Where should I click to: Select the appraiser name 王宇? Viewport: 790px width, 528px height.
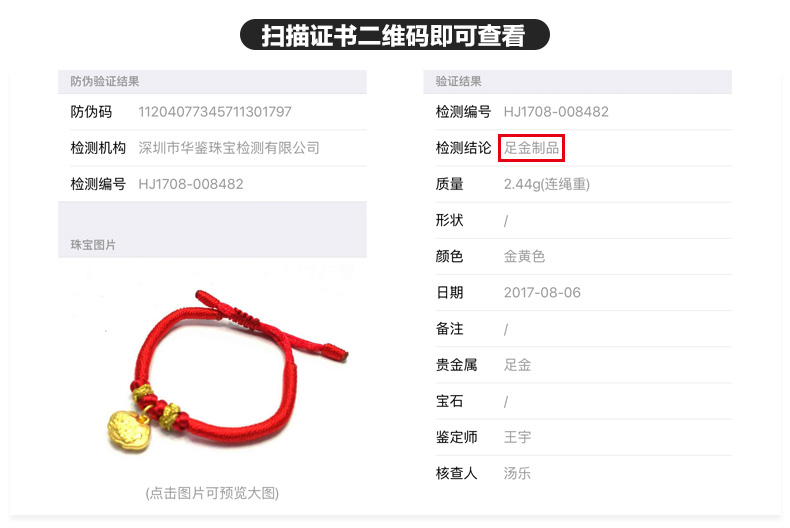[x=517, y=437]
